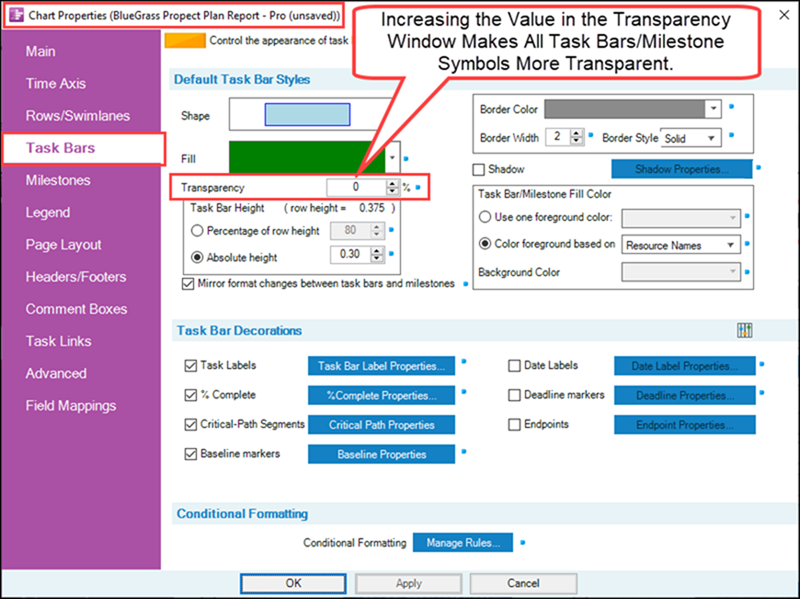800x599 pixels.
Task: Click the gray Border Color swatch
Action: click(x=625, y=109)
